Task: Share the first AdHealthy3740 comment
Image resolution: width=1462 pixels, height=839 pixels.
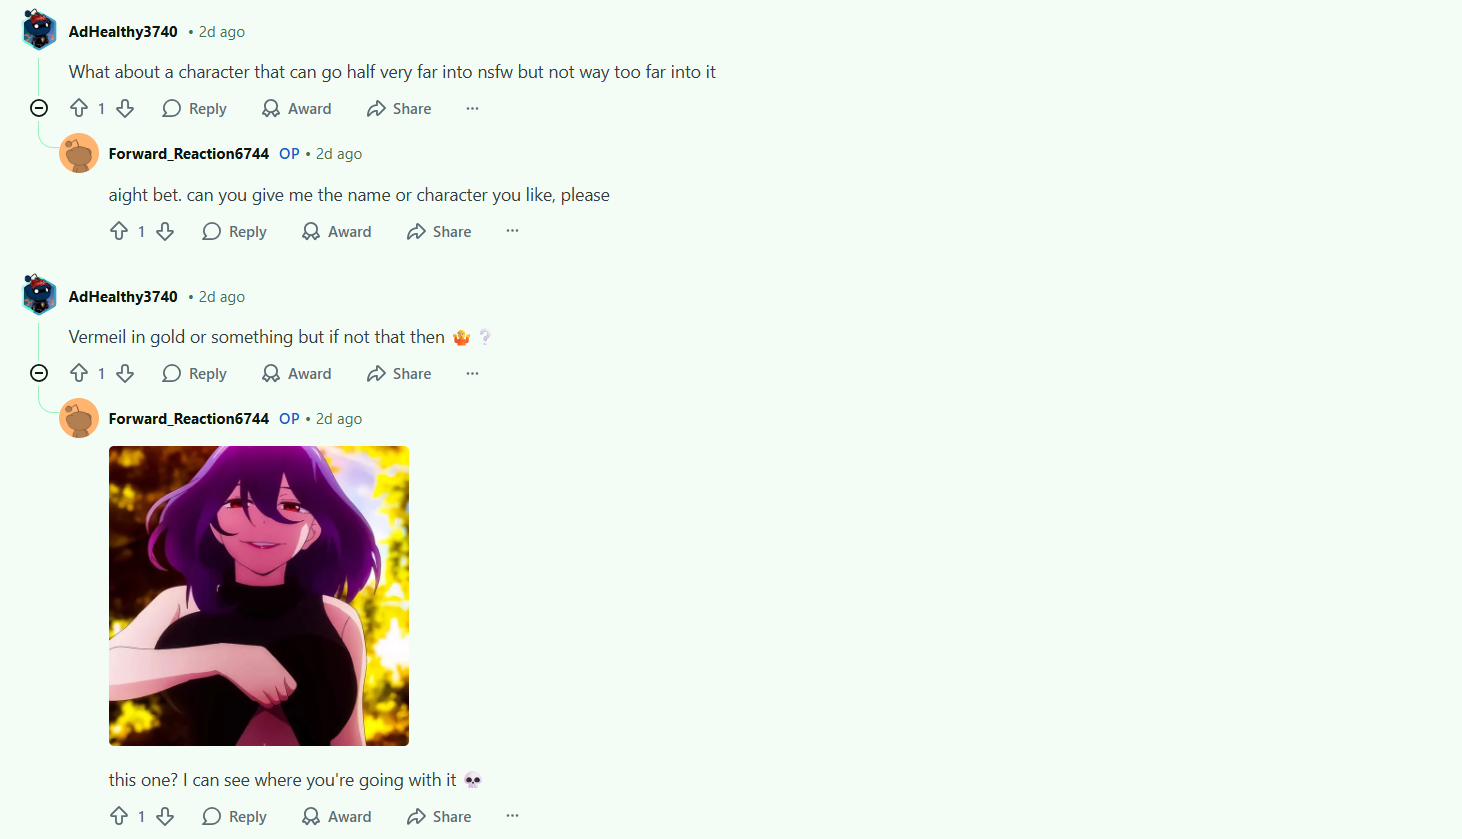Action: click(399, 108)
